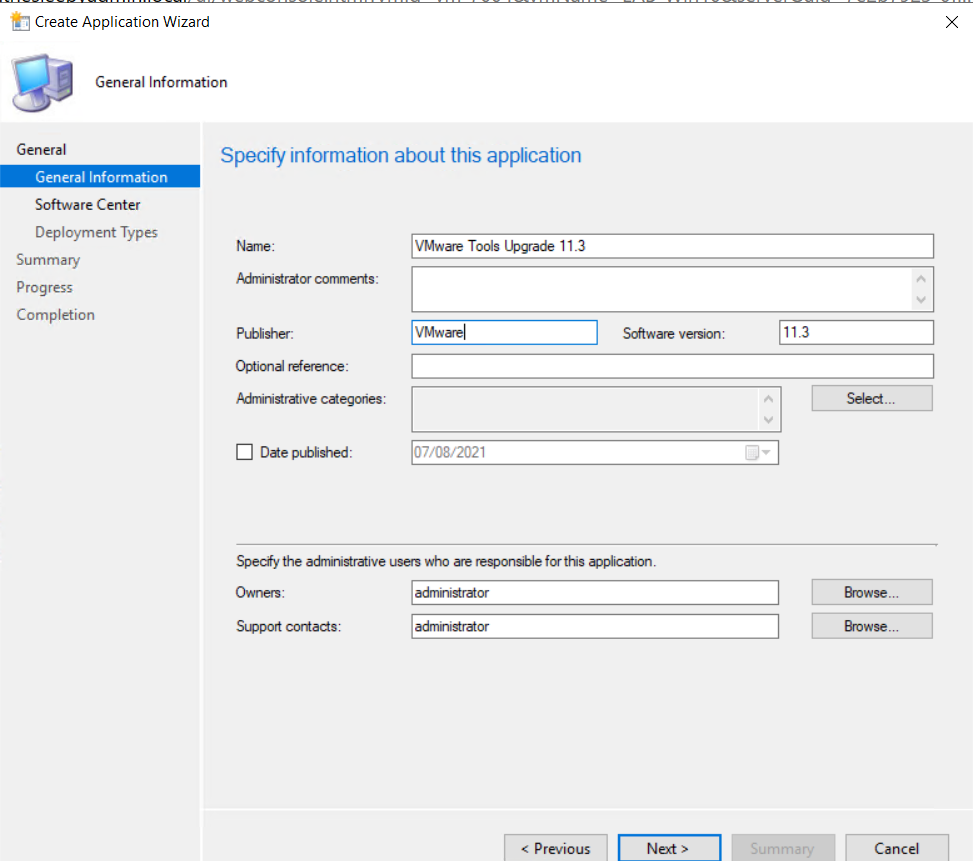Go back using the Previous button

(555, 847)
